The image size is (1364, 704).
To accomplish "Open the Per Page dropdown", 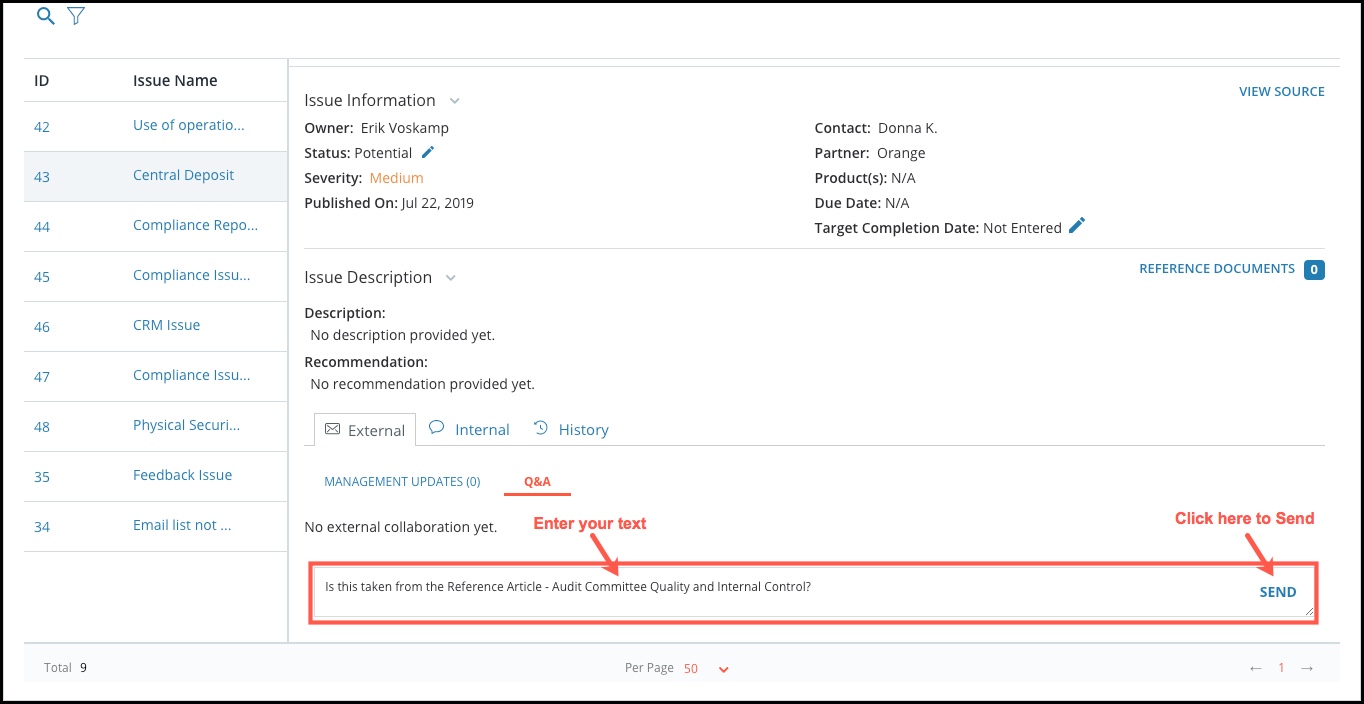I will (x=706, y=668).
